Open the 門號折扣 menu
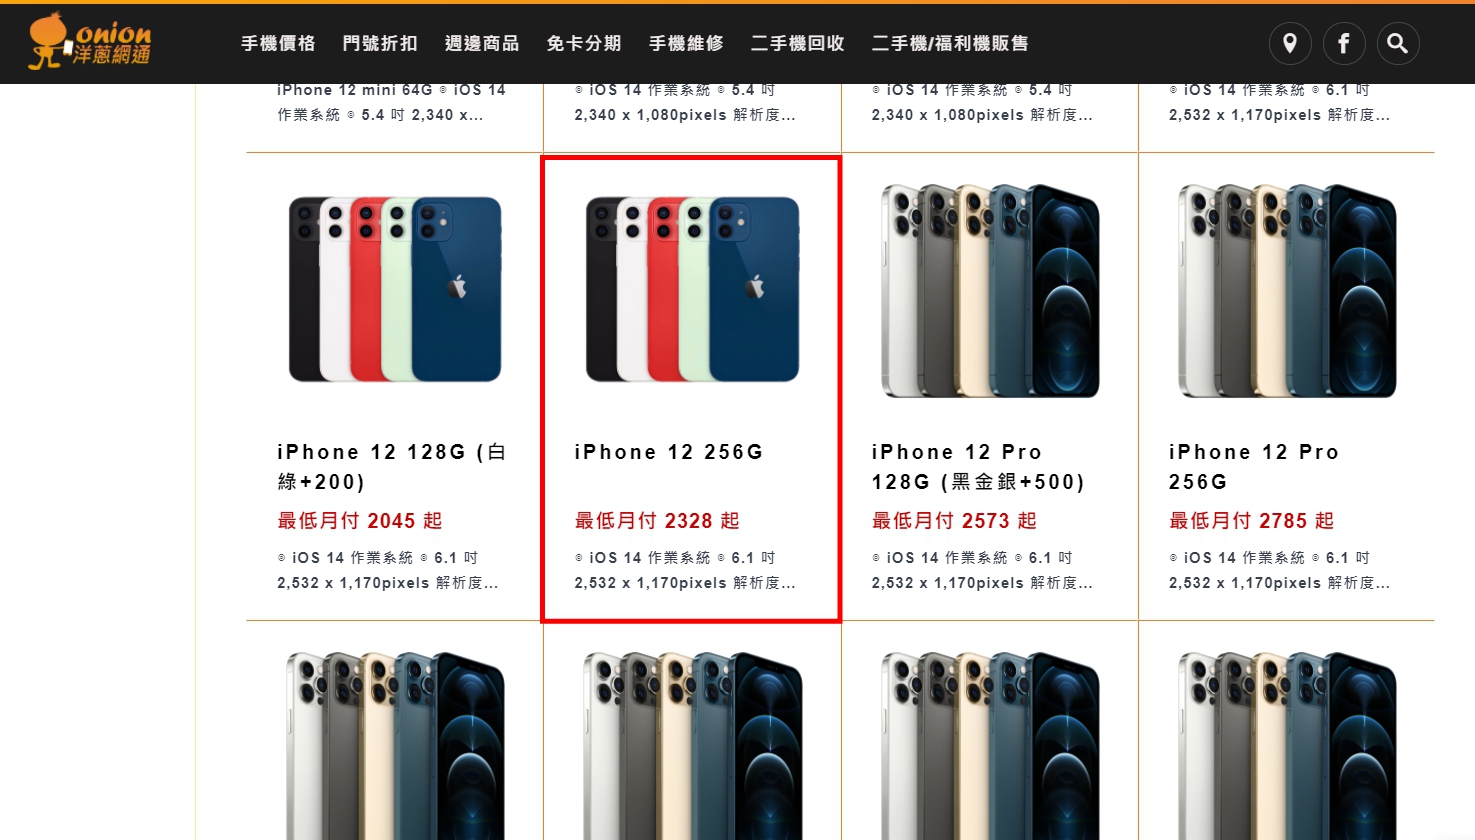The height and width of the screenshot is (840, 1475). pyautogui.click(x=380, y=43)
